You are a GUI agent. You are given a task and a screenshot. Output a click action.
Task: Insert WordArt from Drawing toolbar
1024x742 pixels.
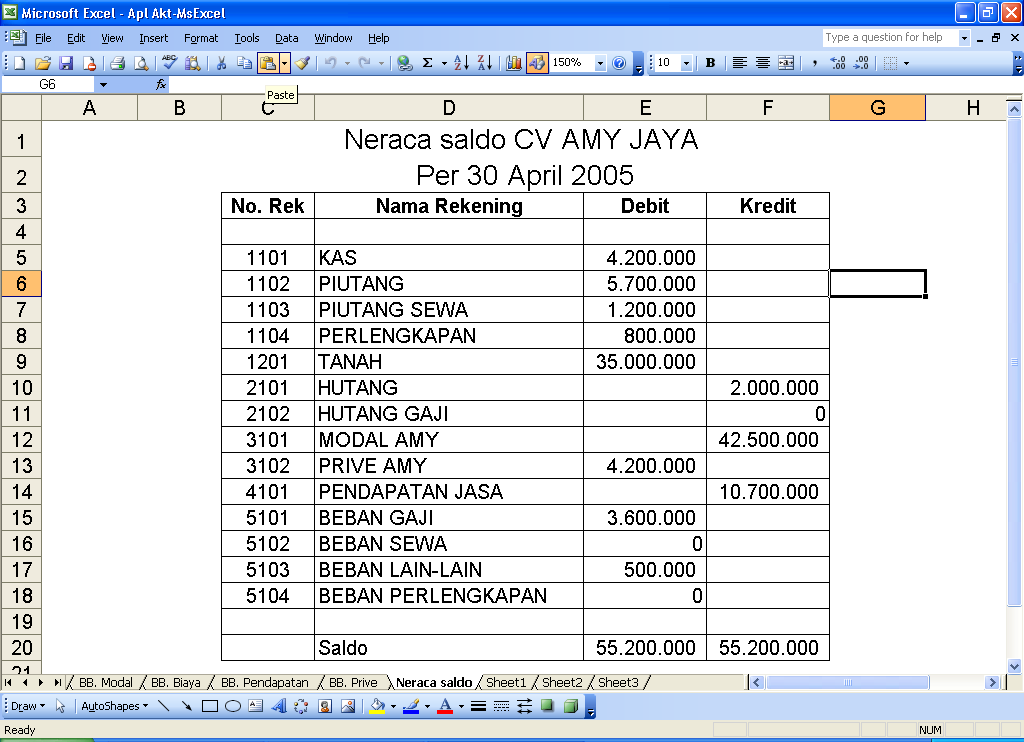(279, 706)
